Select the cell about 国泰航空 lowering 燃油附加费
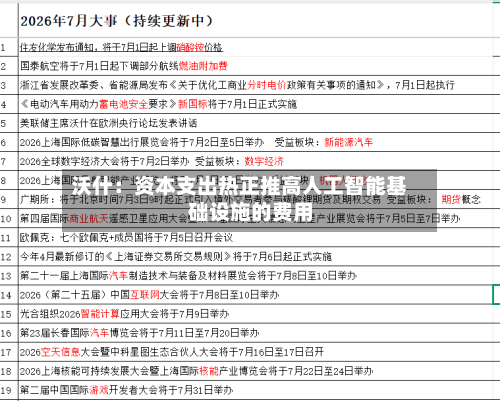This screenshot has height=401, width=500. tap(256, 66)
